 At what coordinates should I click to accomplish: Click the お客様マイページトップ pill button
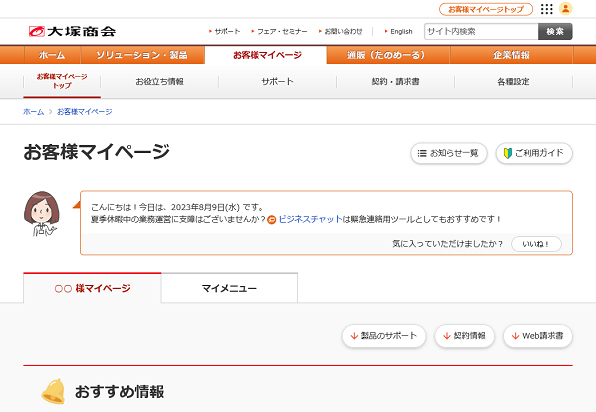(x=486, y=9)
